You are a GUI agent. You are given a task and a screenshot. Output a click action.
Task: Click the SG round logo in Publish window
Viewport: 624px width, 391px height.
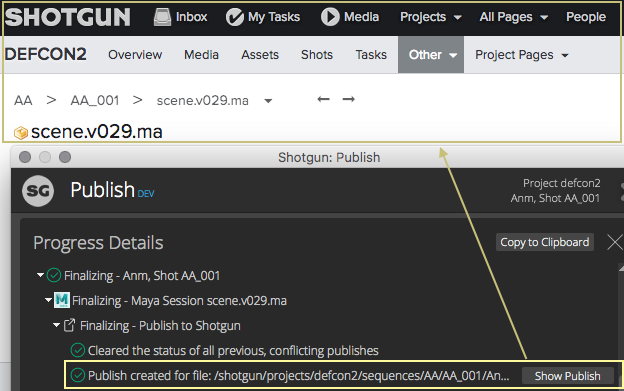point(38,191)
